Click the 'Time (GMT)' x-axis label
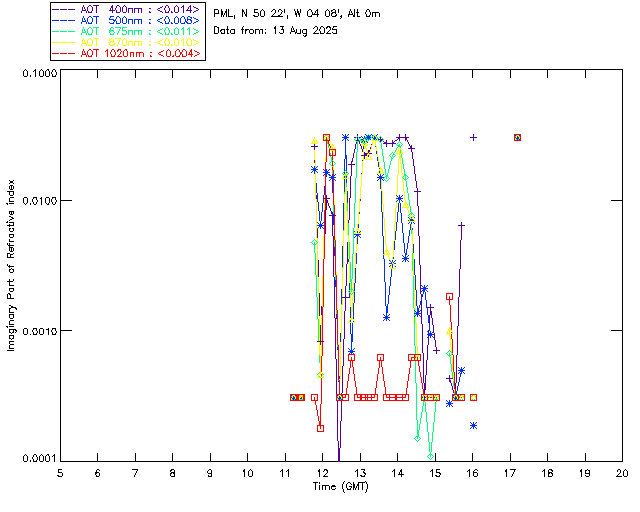The height and width of the screenshot is (512, 640). click(x=340, y=485)
